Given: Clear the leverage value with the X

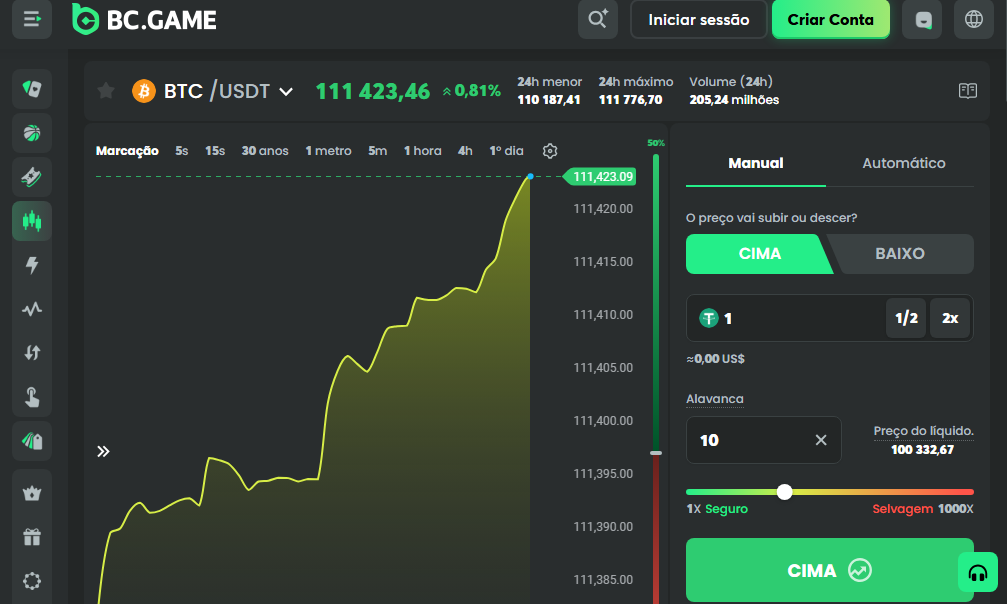Looking at the screenshot, I should [x=820, y=439].
